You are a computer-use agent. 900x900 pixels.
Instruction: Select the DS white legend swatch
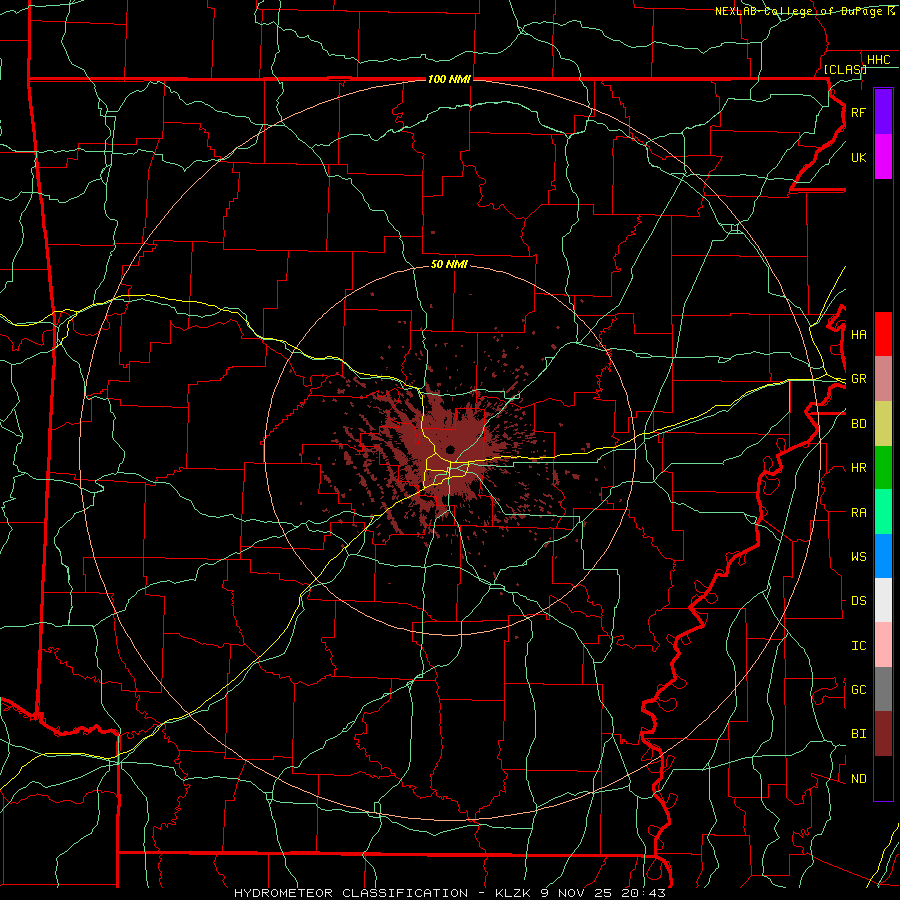883,600
